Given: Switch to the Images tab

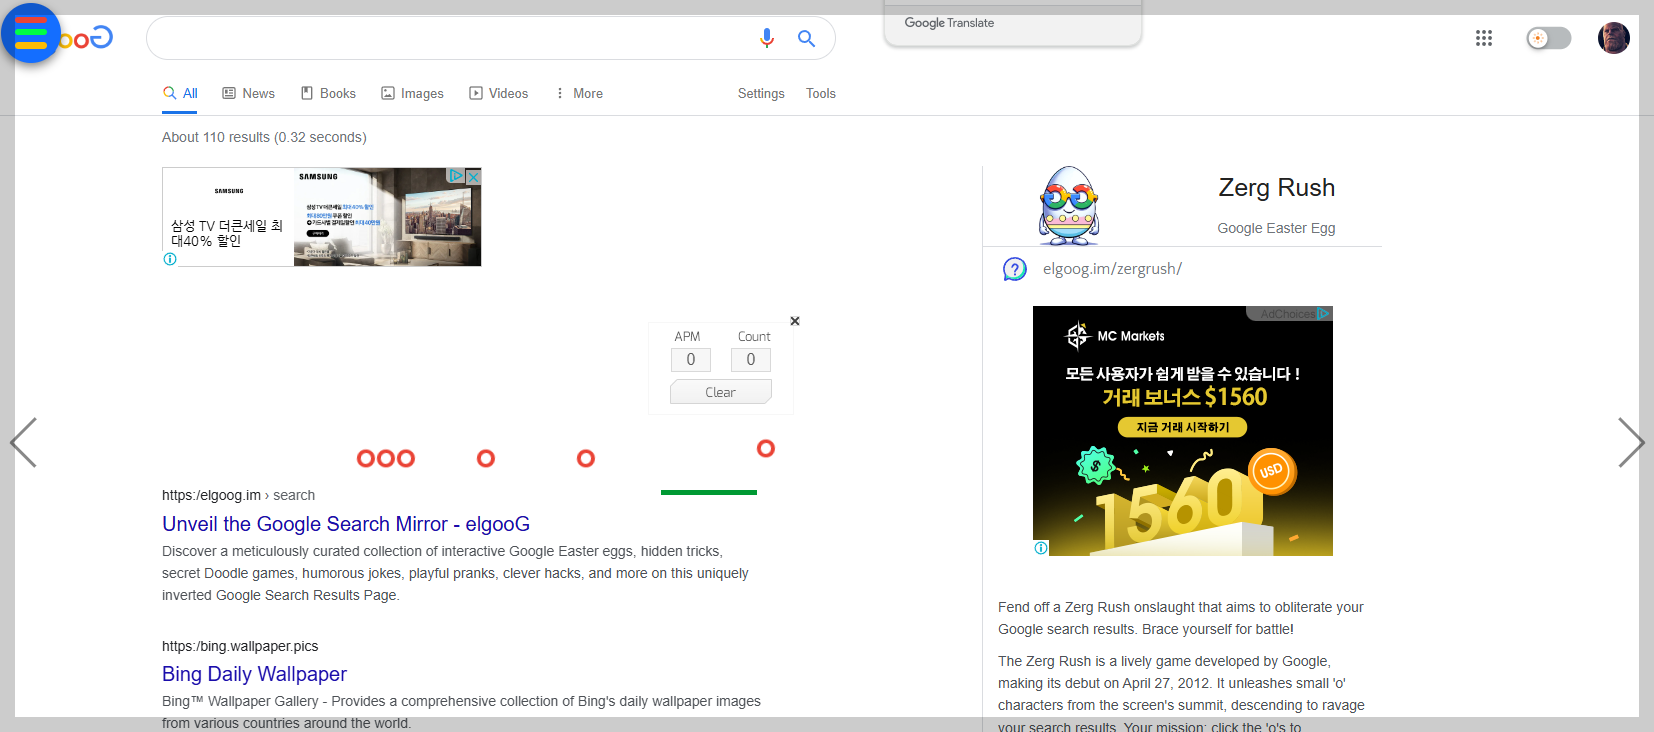Looking at the screenshot, I should click(412, 93).
